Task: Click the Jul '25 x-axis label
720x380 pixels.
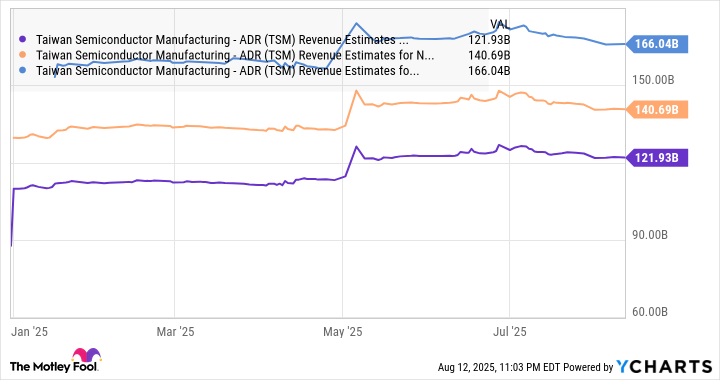Action: 510,332
